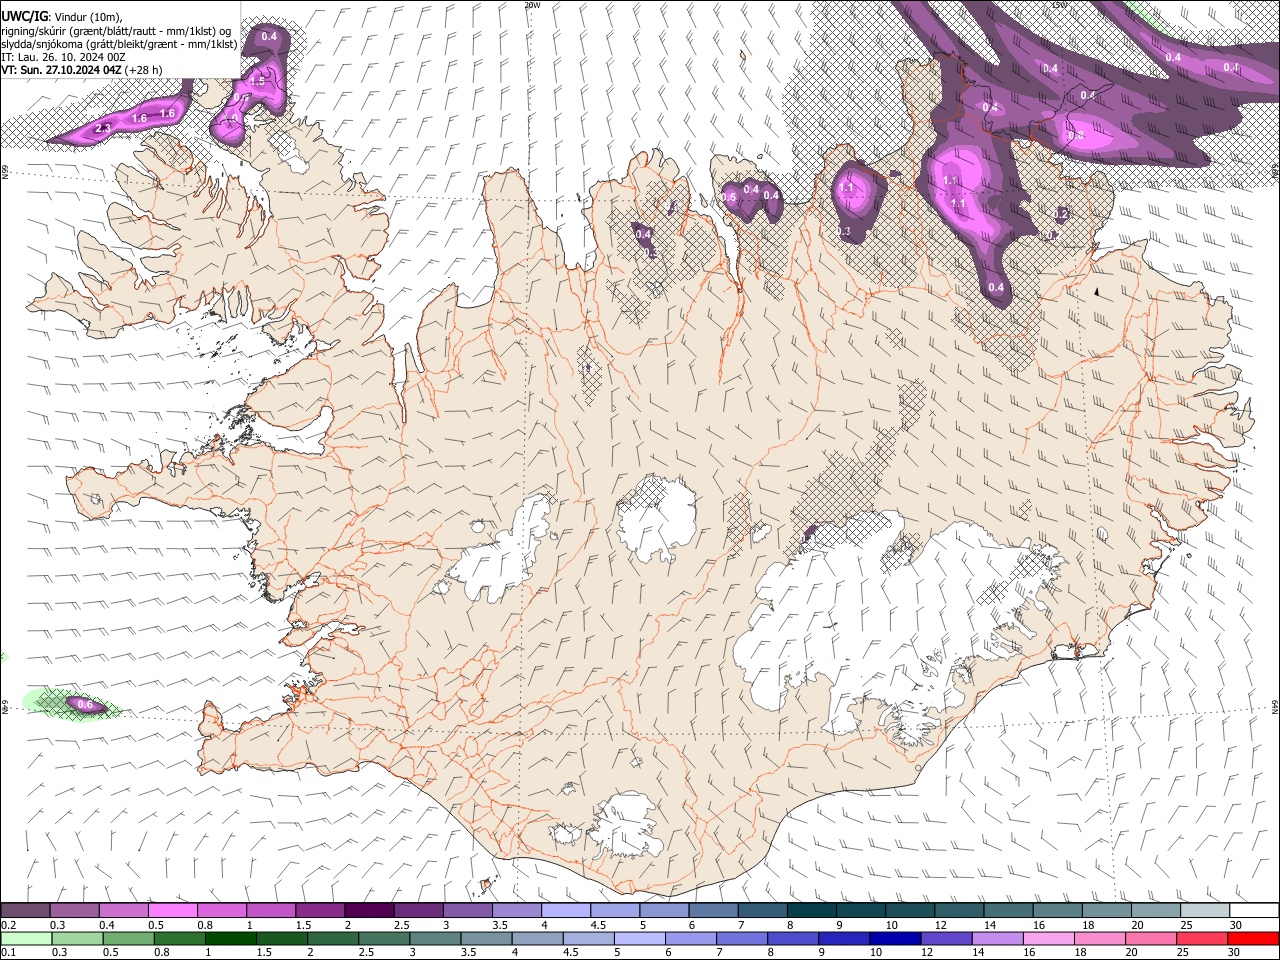
Task: Click the 0.2 precipitation value on the map's northeast
Action: (x=1062, y=214)
